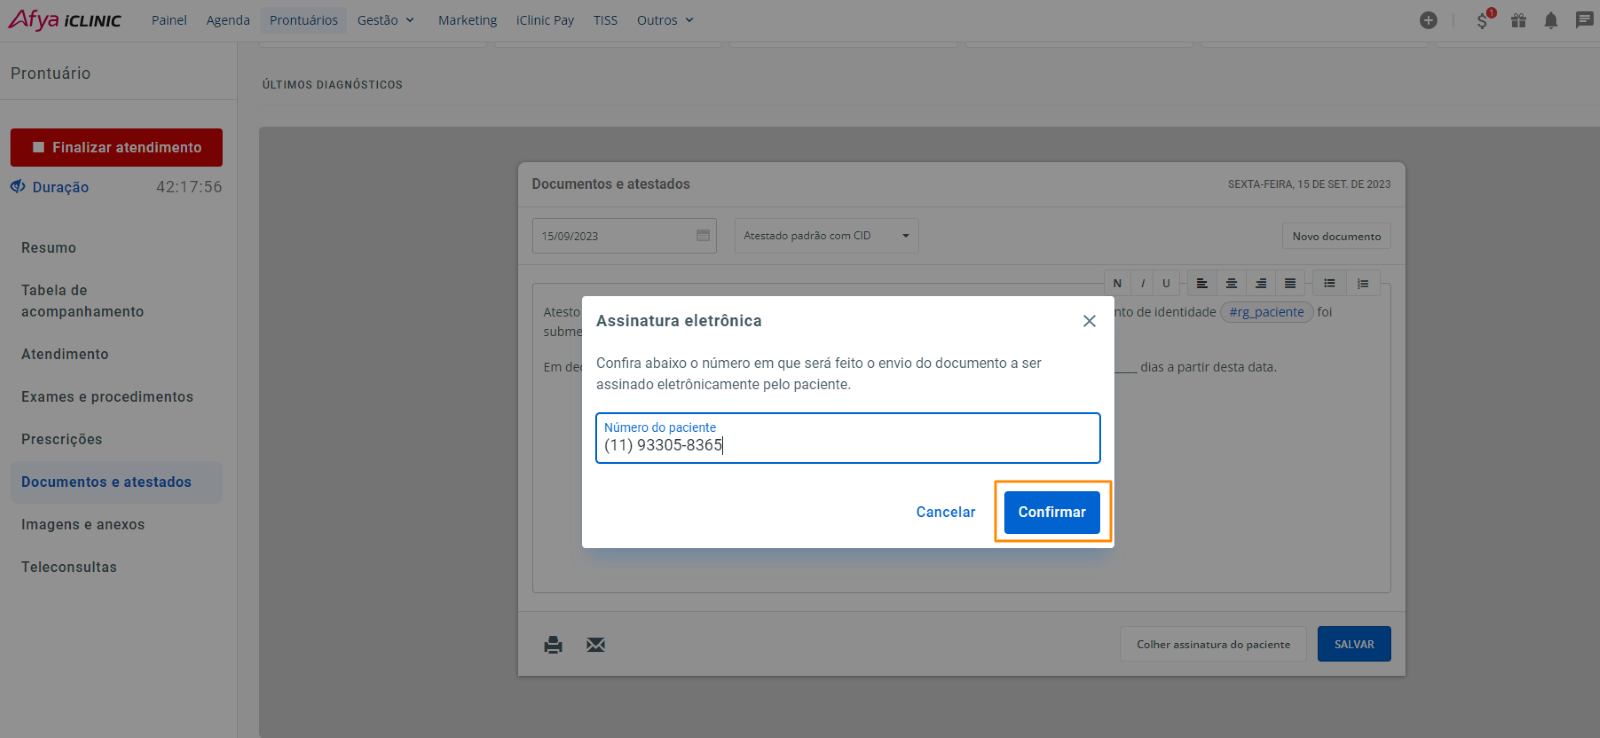This screenshot has width=1600, height=738.
Task: Open the notifications bell icon
Action: (x=1551, y=20)
